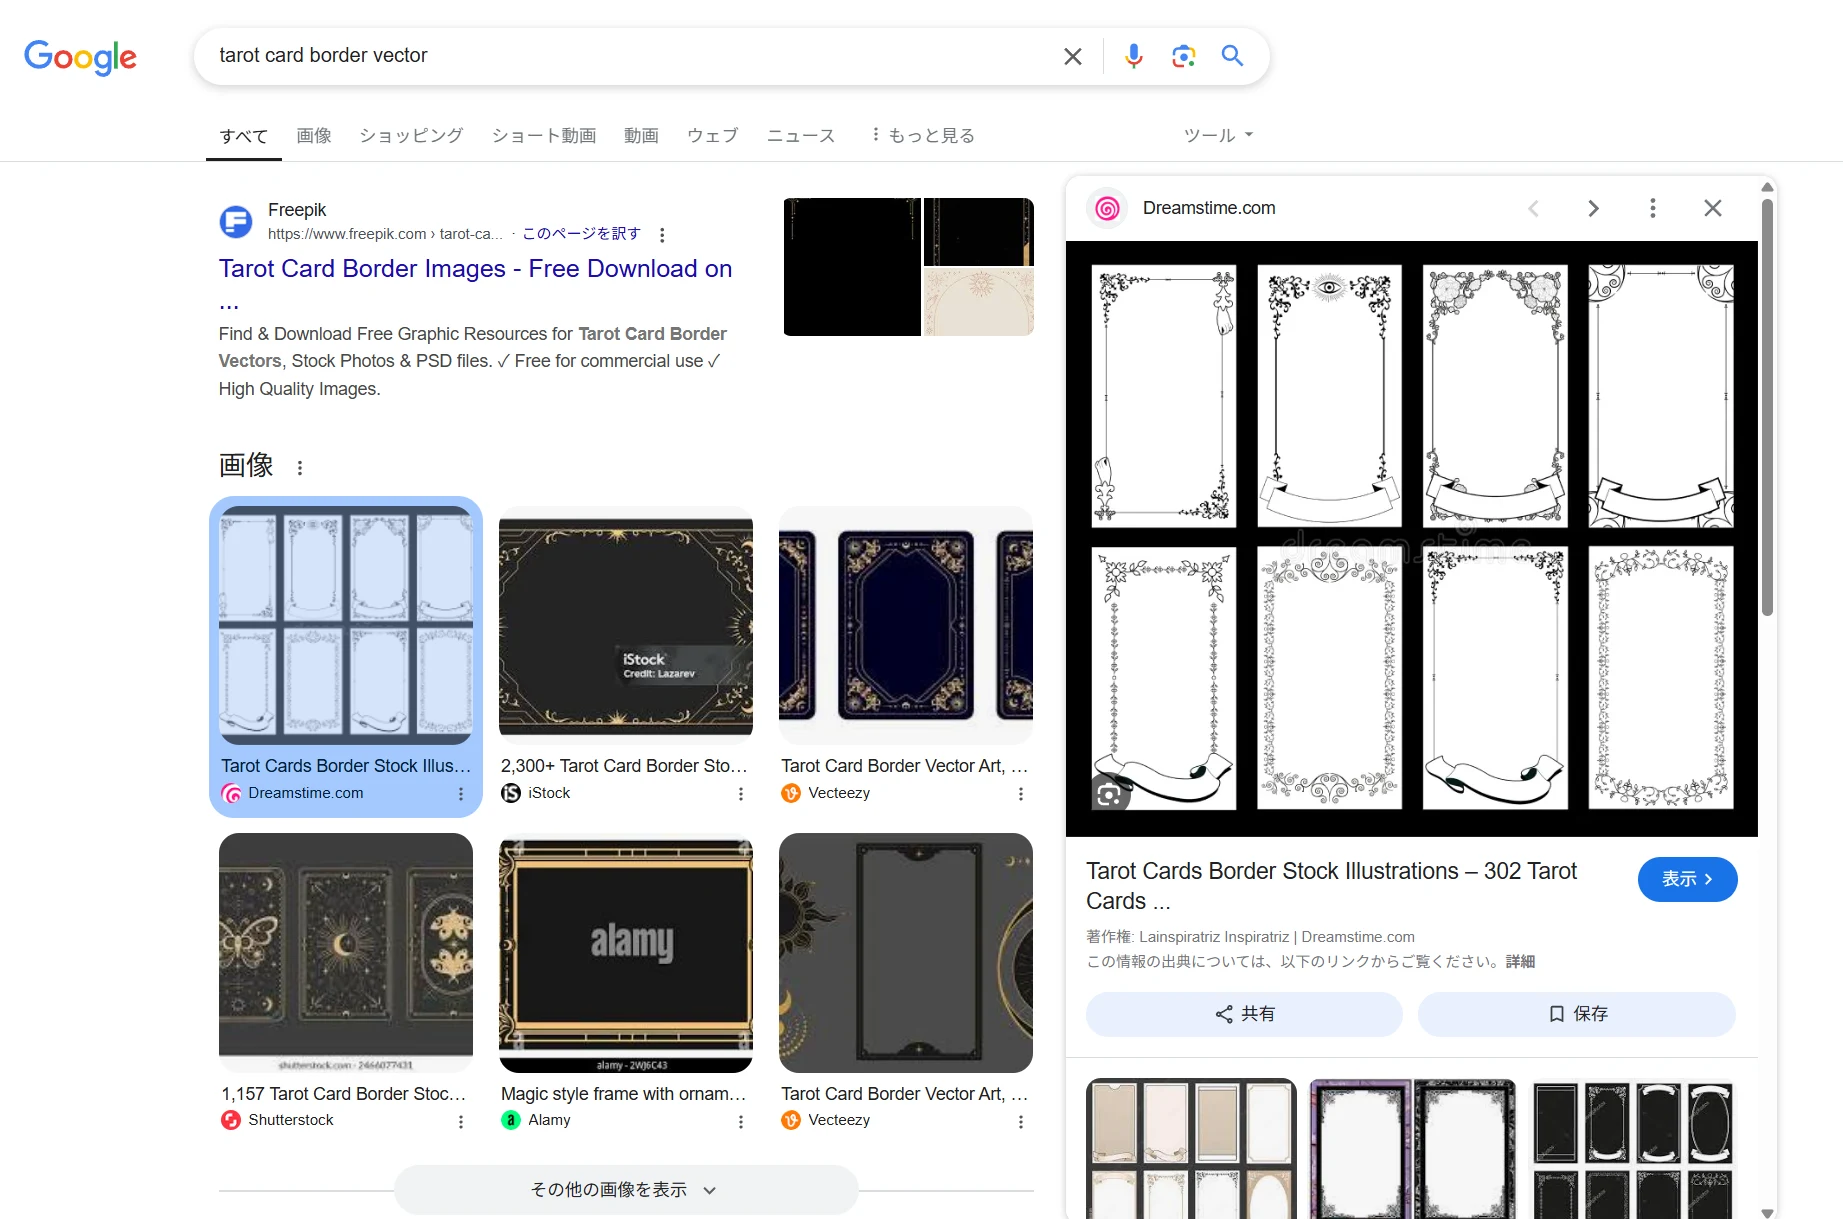Open three-dot menu on first Vecteezy card
The height and width of the screenshot is (1219, 1843).
click(x=1021, y=794)
